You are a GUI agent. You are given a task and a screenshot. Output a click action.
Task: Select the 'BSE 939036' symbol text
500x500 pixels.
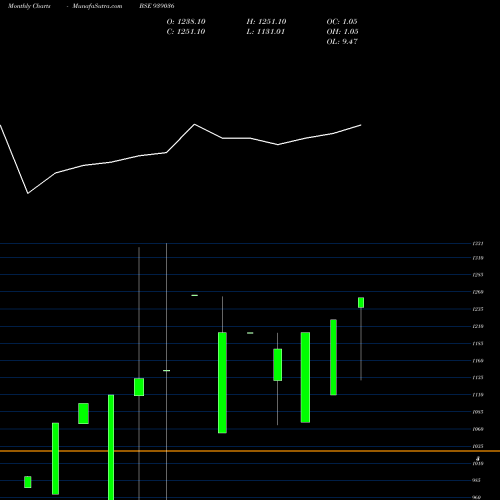(157, 6)
